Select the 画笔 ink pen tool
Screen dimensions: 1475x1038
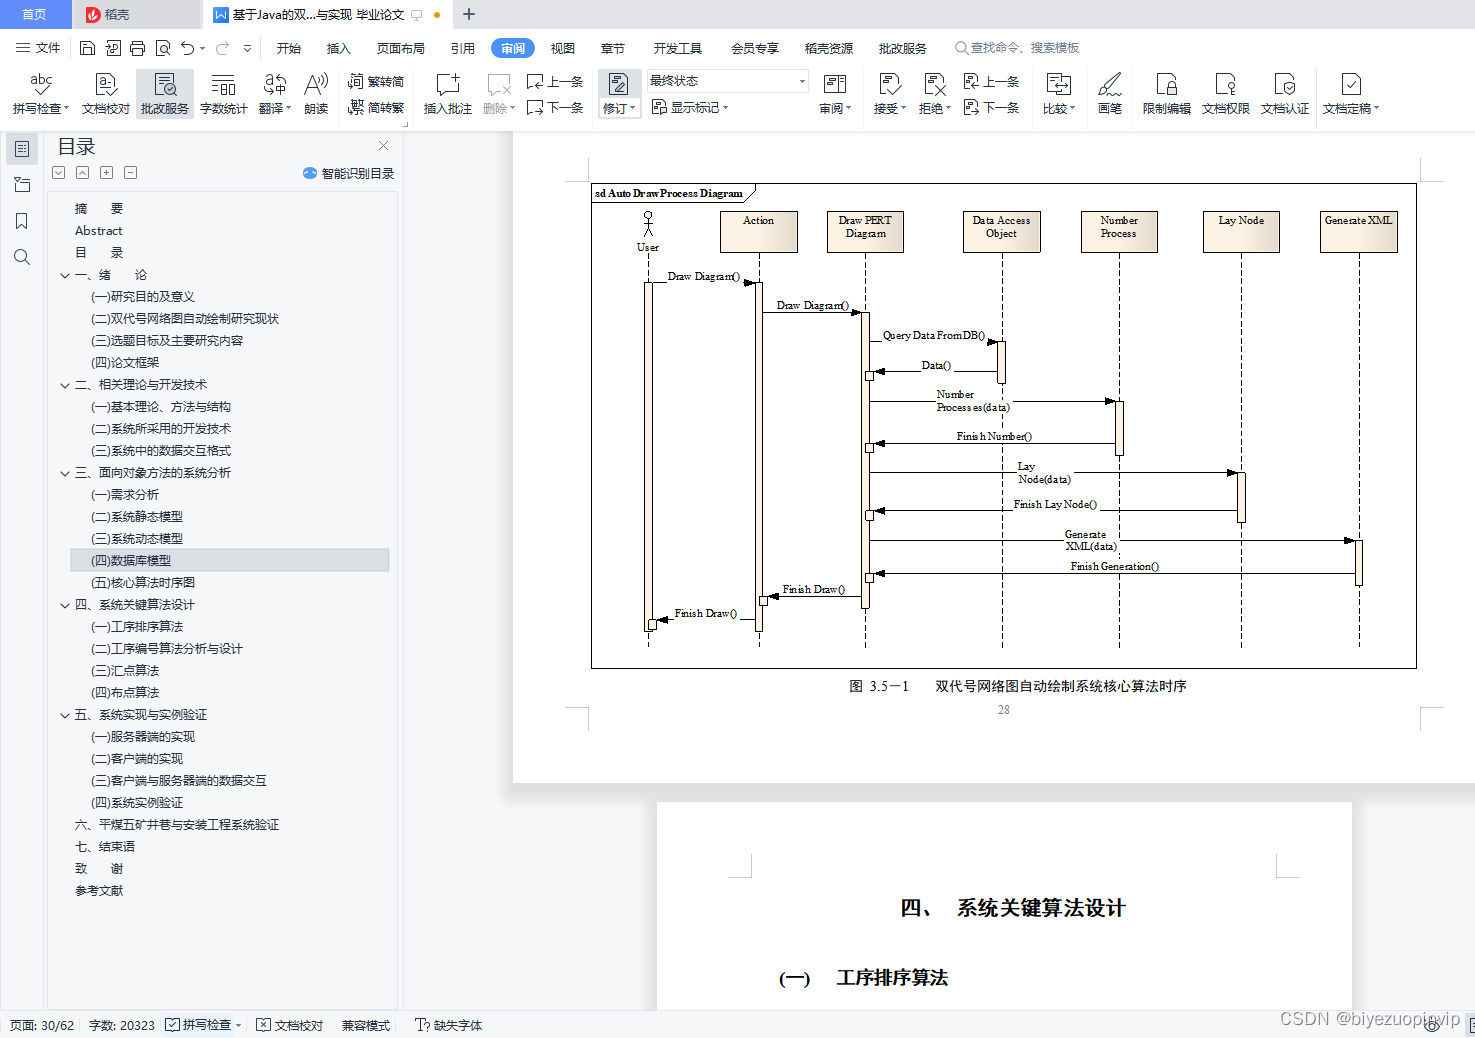pyautogui.click(x=1110, y=93)
